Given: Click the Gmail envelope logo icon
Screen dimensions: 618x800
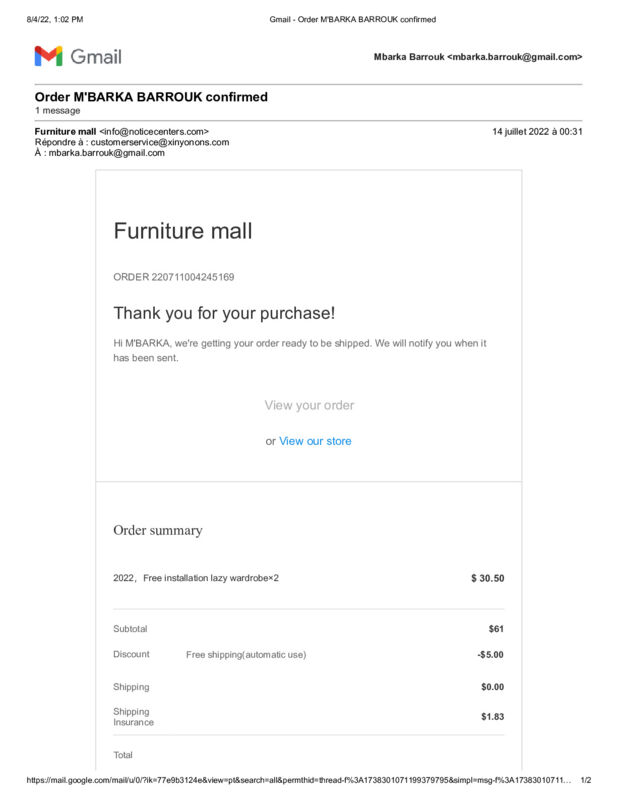Looking at the screenshot, I should [48, 56].
